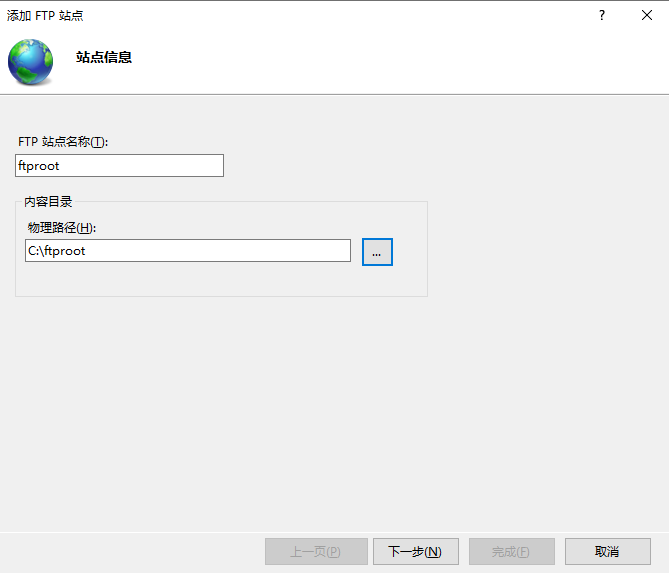Viewport: 669px width, 573px height.
Task: Click the dialog help question mark icon
Action: point(602,15)
